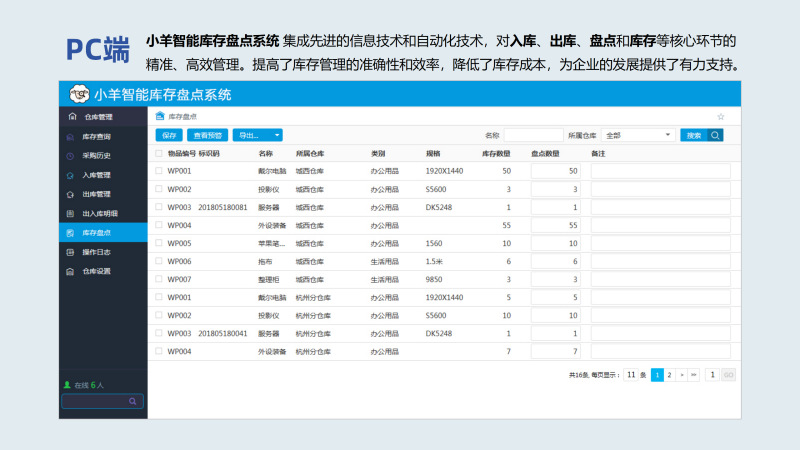This screenshot has width=800, height=450.
Task: Click the 库存盘点 breadcrumb text
Action: [183, 117]
